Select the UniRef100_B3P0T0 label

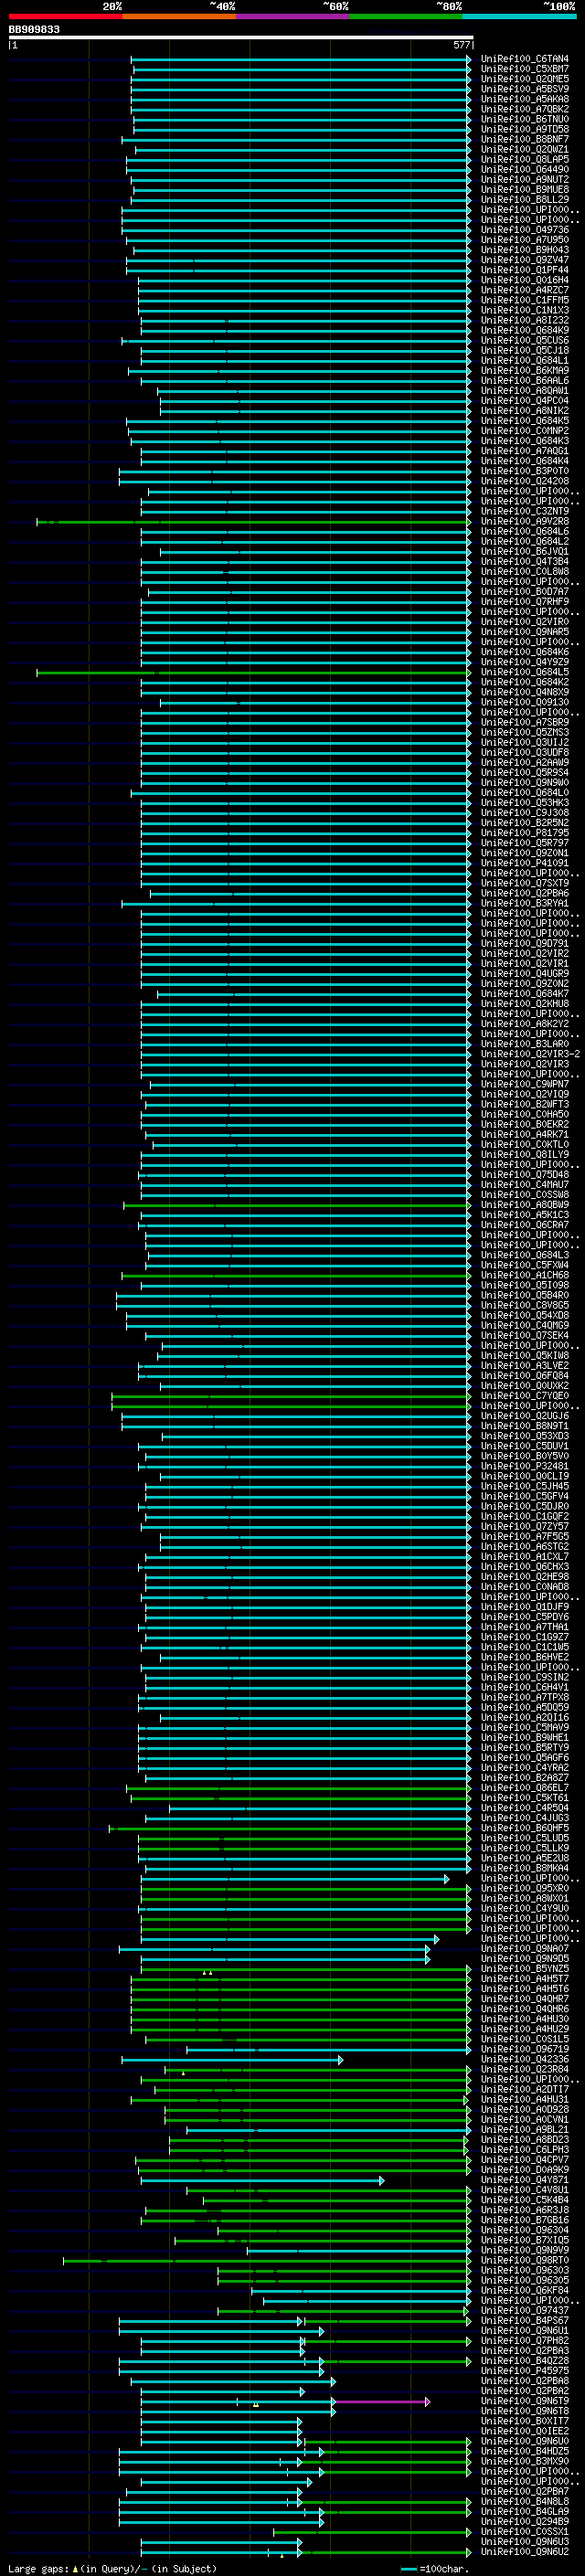tap(525, 472)
